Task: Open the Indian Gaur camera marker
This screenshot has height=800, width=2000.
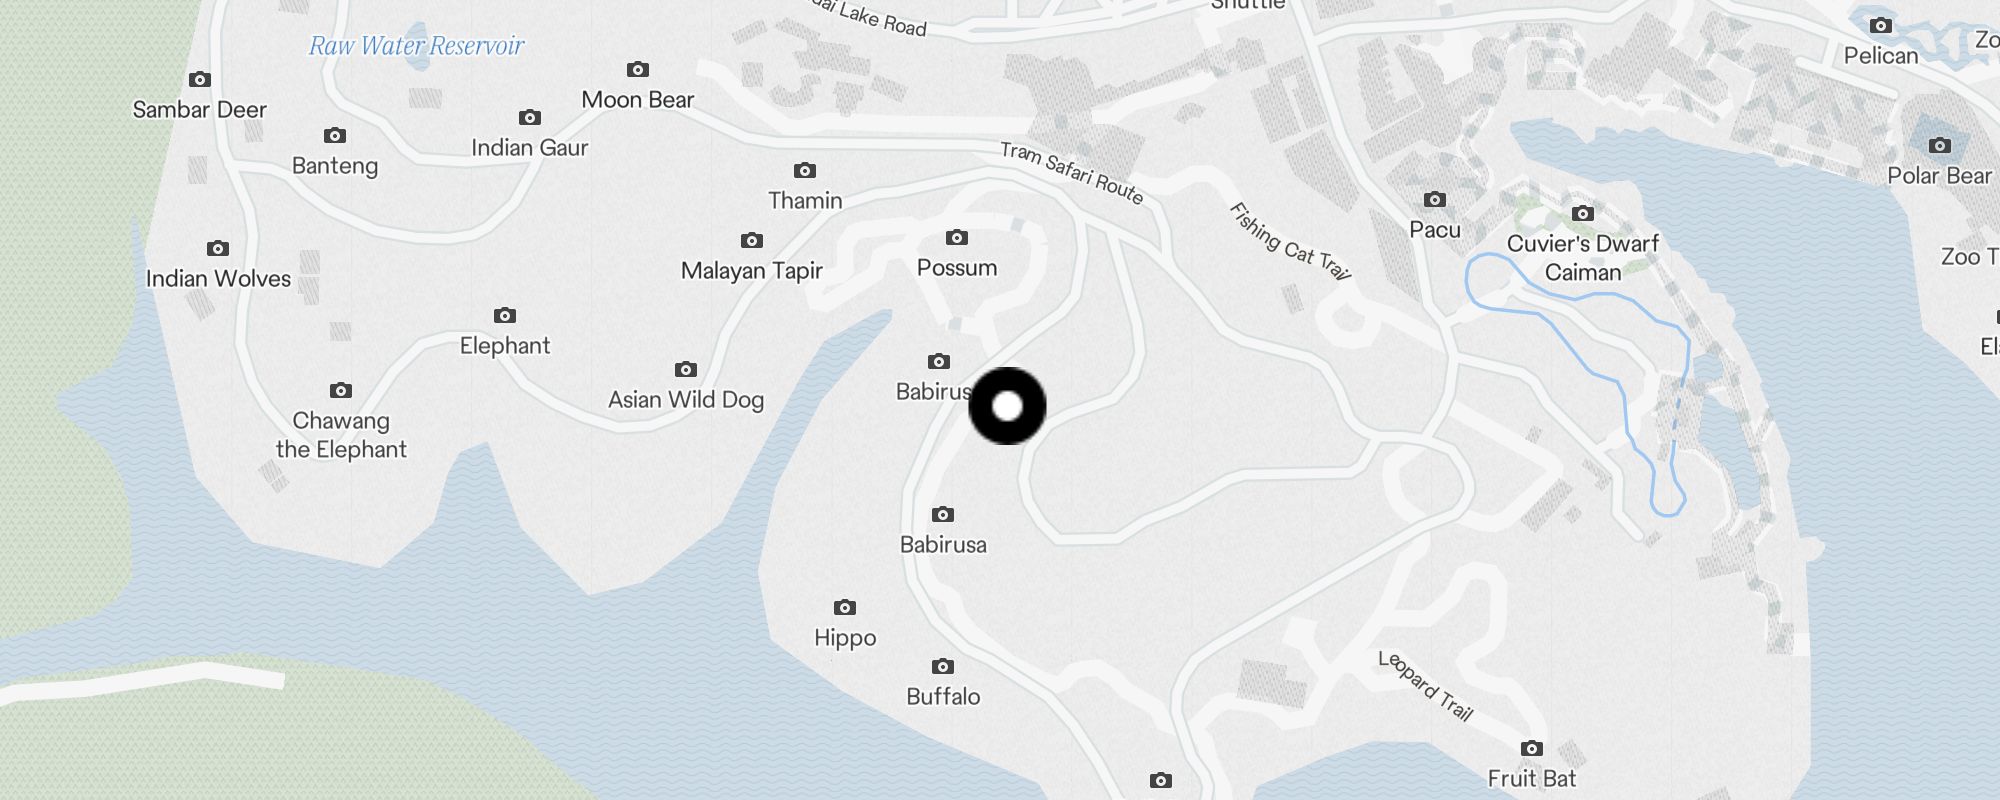Action: (x=530, y=117)
